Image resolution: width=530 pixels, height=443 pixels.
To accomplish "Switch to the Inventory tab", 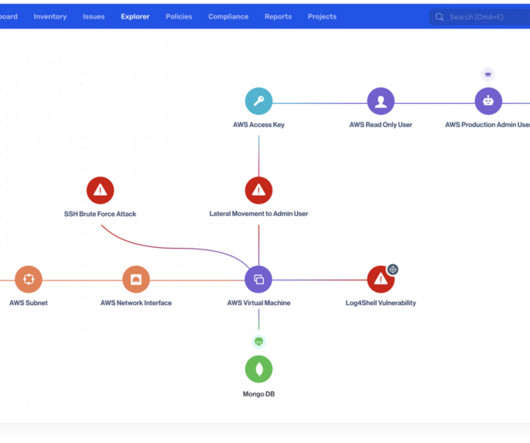I will tap(50, 17).
